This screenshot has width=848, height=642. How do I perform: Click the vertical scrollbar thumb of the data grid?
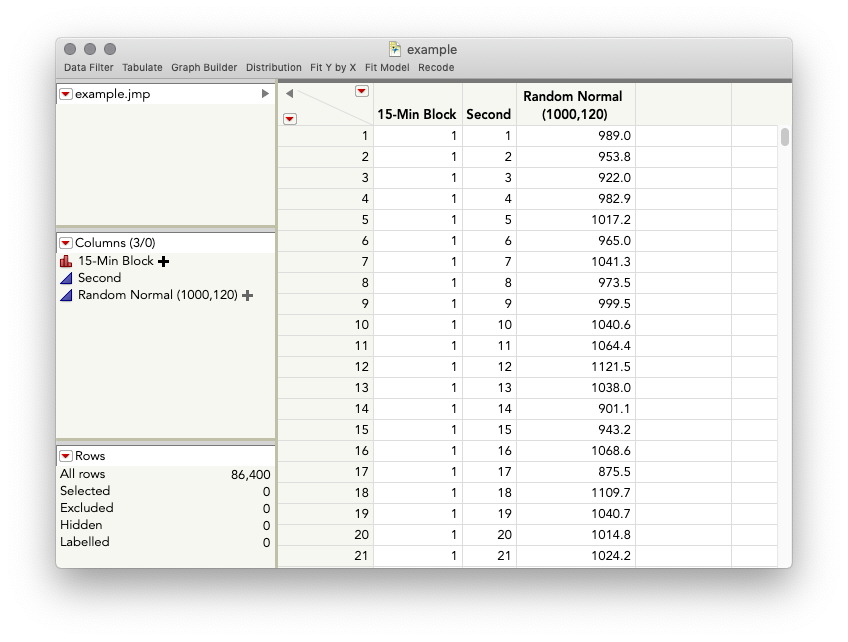coord(785,137)
